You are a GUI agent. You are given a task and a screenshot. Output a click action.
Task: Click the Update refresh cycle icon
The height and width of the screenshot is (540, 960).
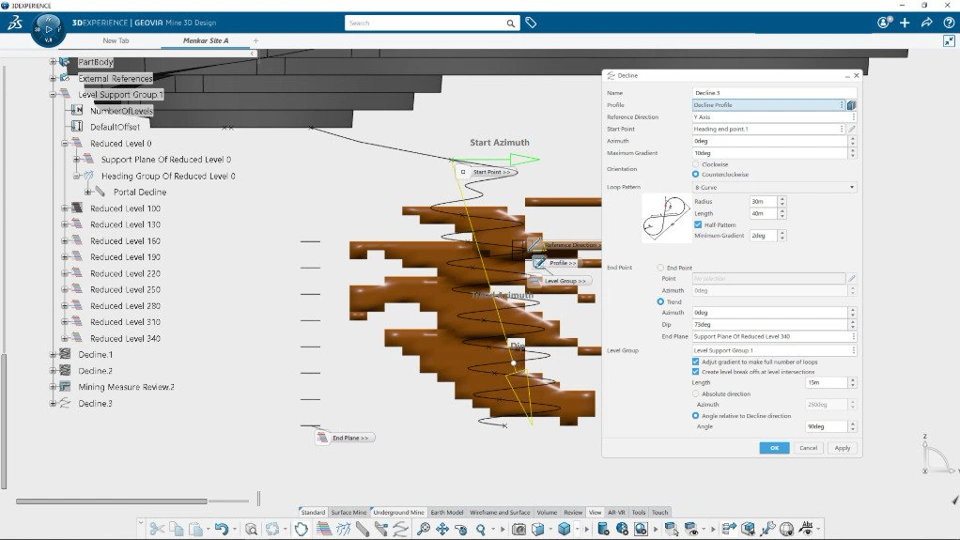(272, 528)
